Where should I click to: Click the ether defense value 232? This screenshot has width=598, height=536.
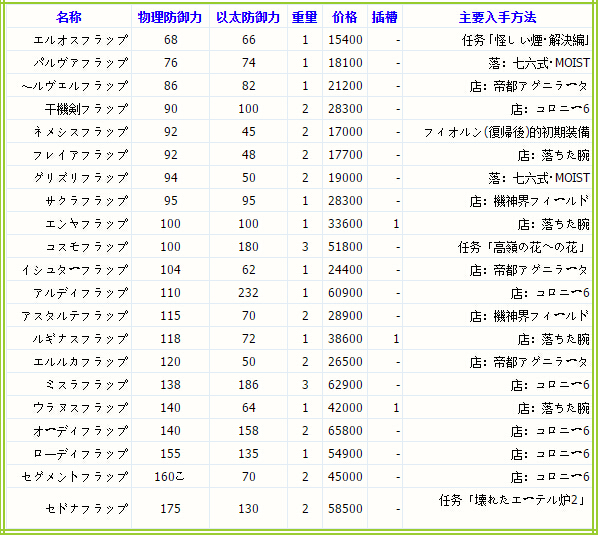249,293
